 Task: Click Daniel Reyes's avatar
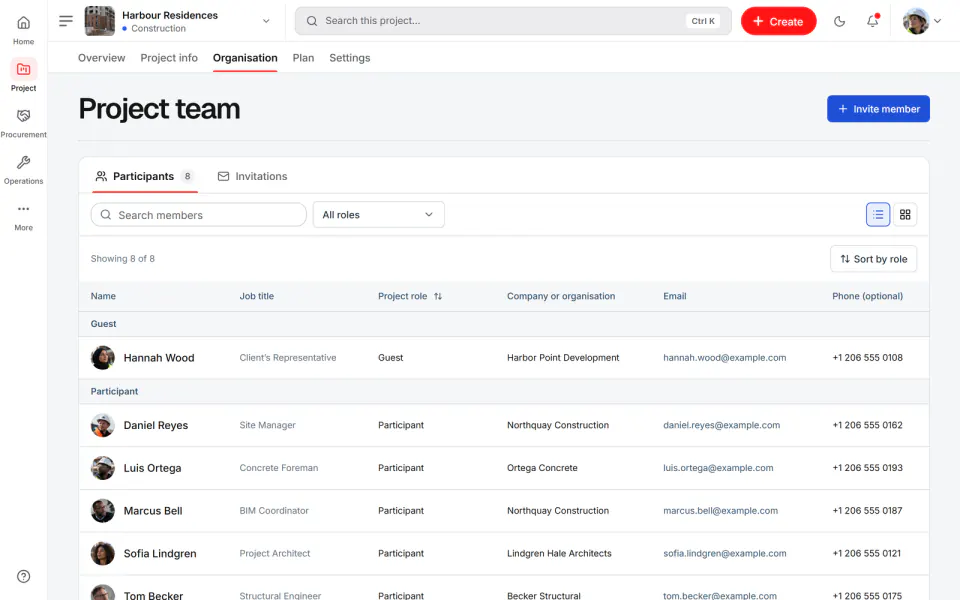click(102, 425)
